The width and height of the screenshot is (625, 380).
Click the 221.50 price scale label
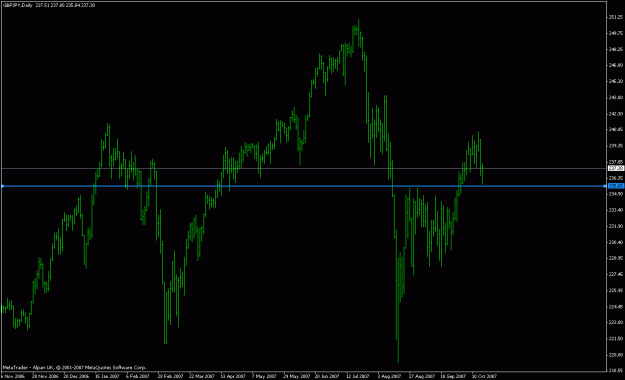tap(616, 339)
